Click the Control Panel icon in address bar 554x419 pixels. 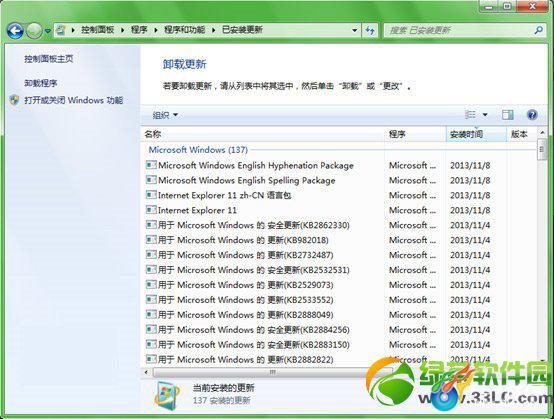click(x=61, y=30)
